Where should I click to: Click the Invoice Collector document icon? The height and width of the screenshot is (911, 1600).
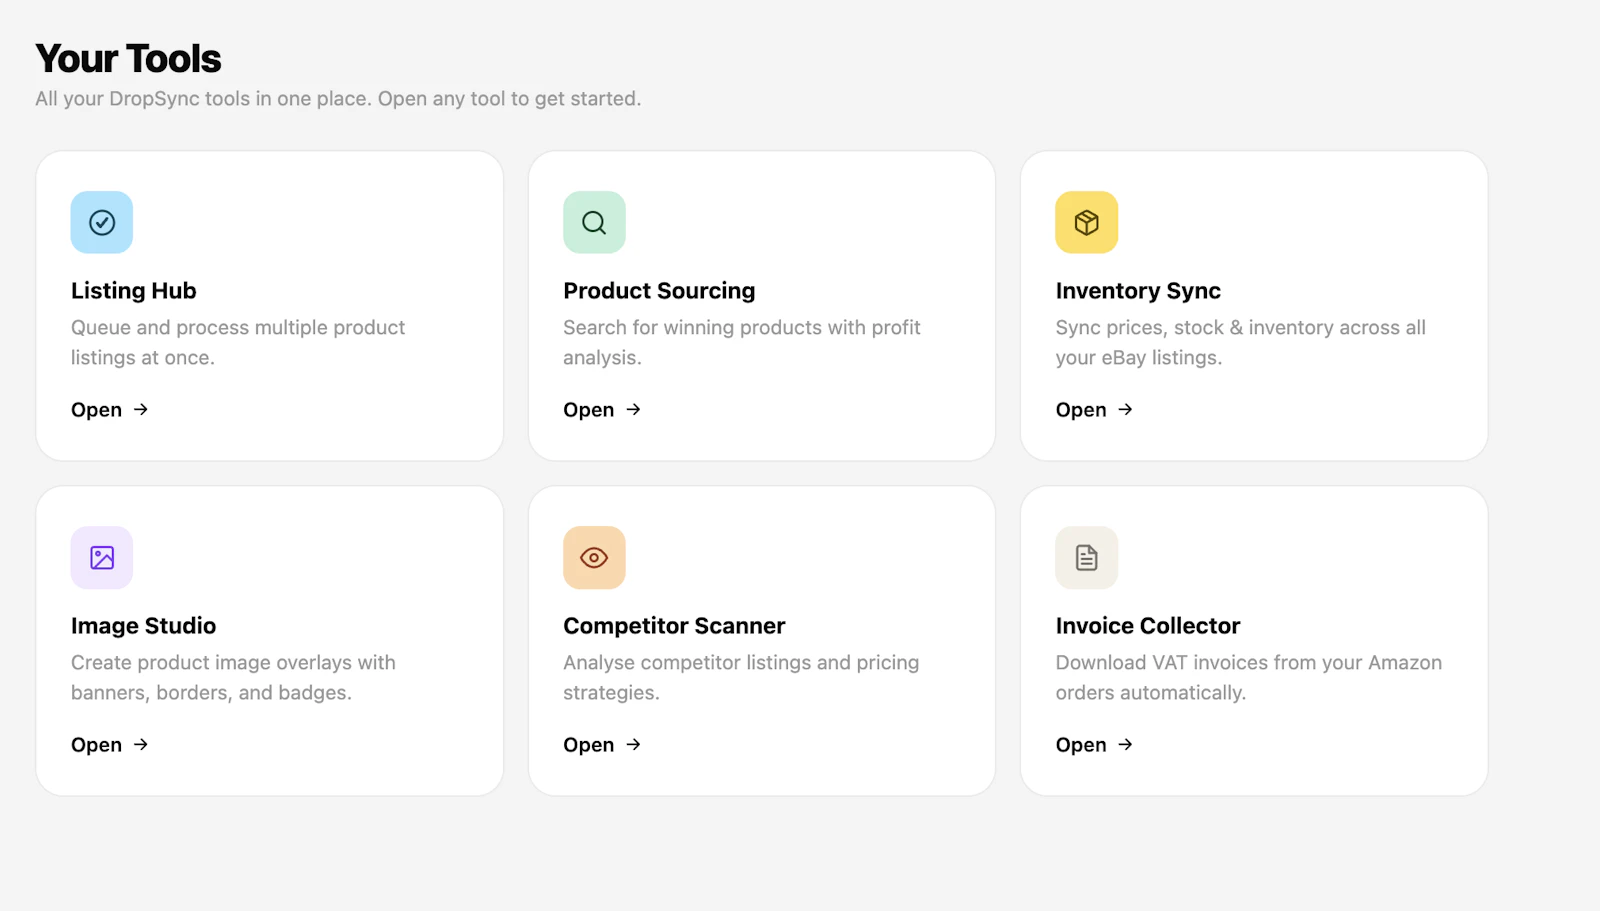tap(1087, 557)
